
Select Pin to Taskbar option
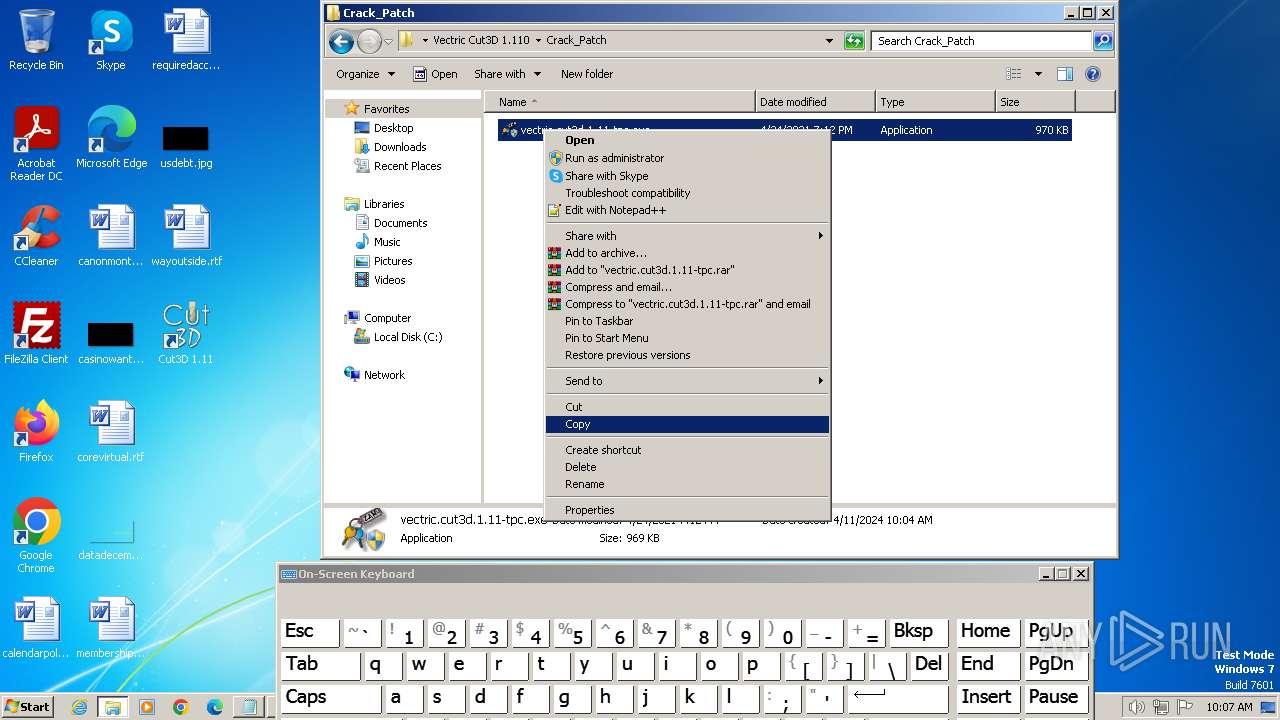[x=687, y=321]
